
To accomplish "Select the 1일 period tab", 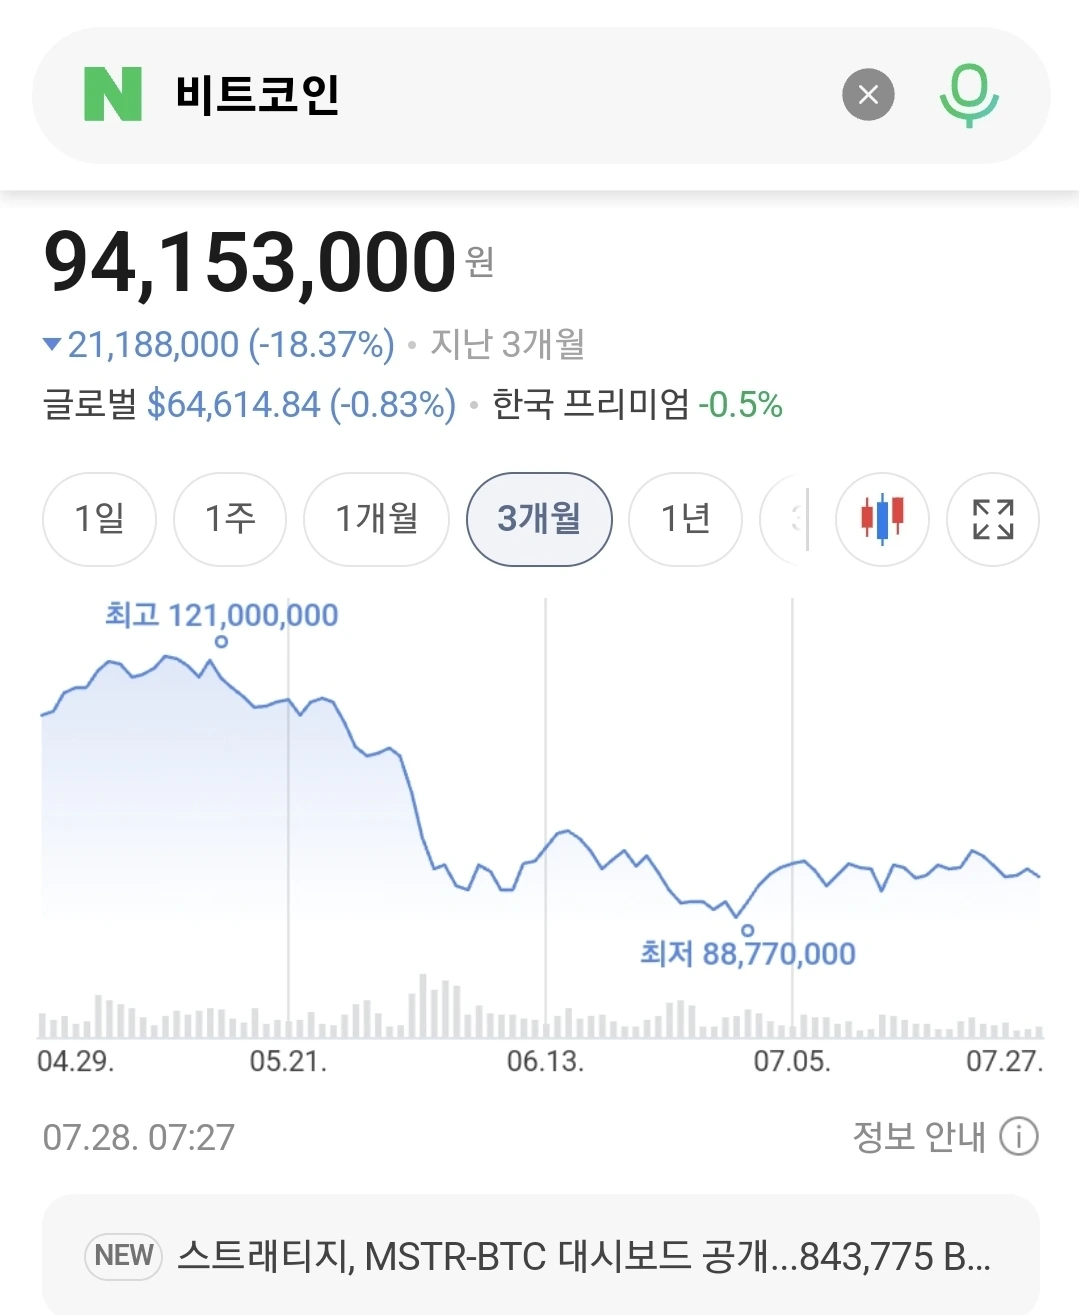I will 99,519.
